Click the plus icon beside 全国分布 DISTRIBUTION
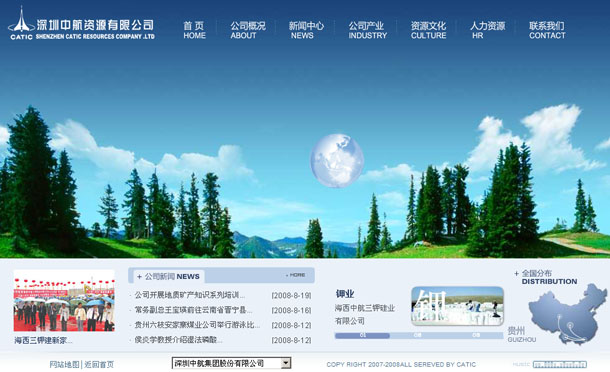The width and height of the screenshot is (610, 372). click(x=516, y=274)
